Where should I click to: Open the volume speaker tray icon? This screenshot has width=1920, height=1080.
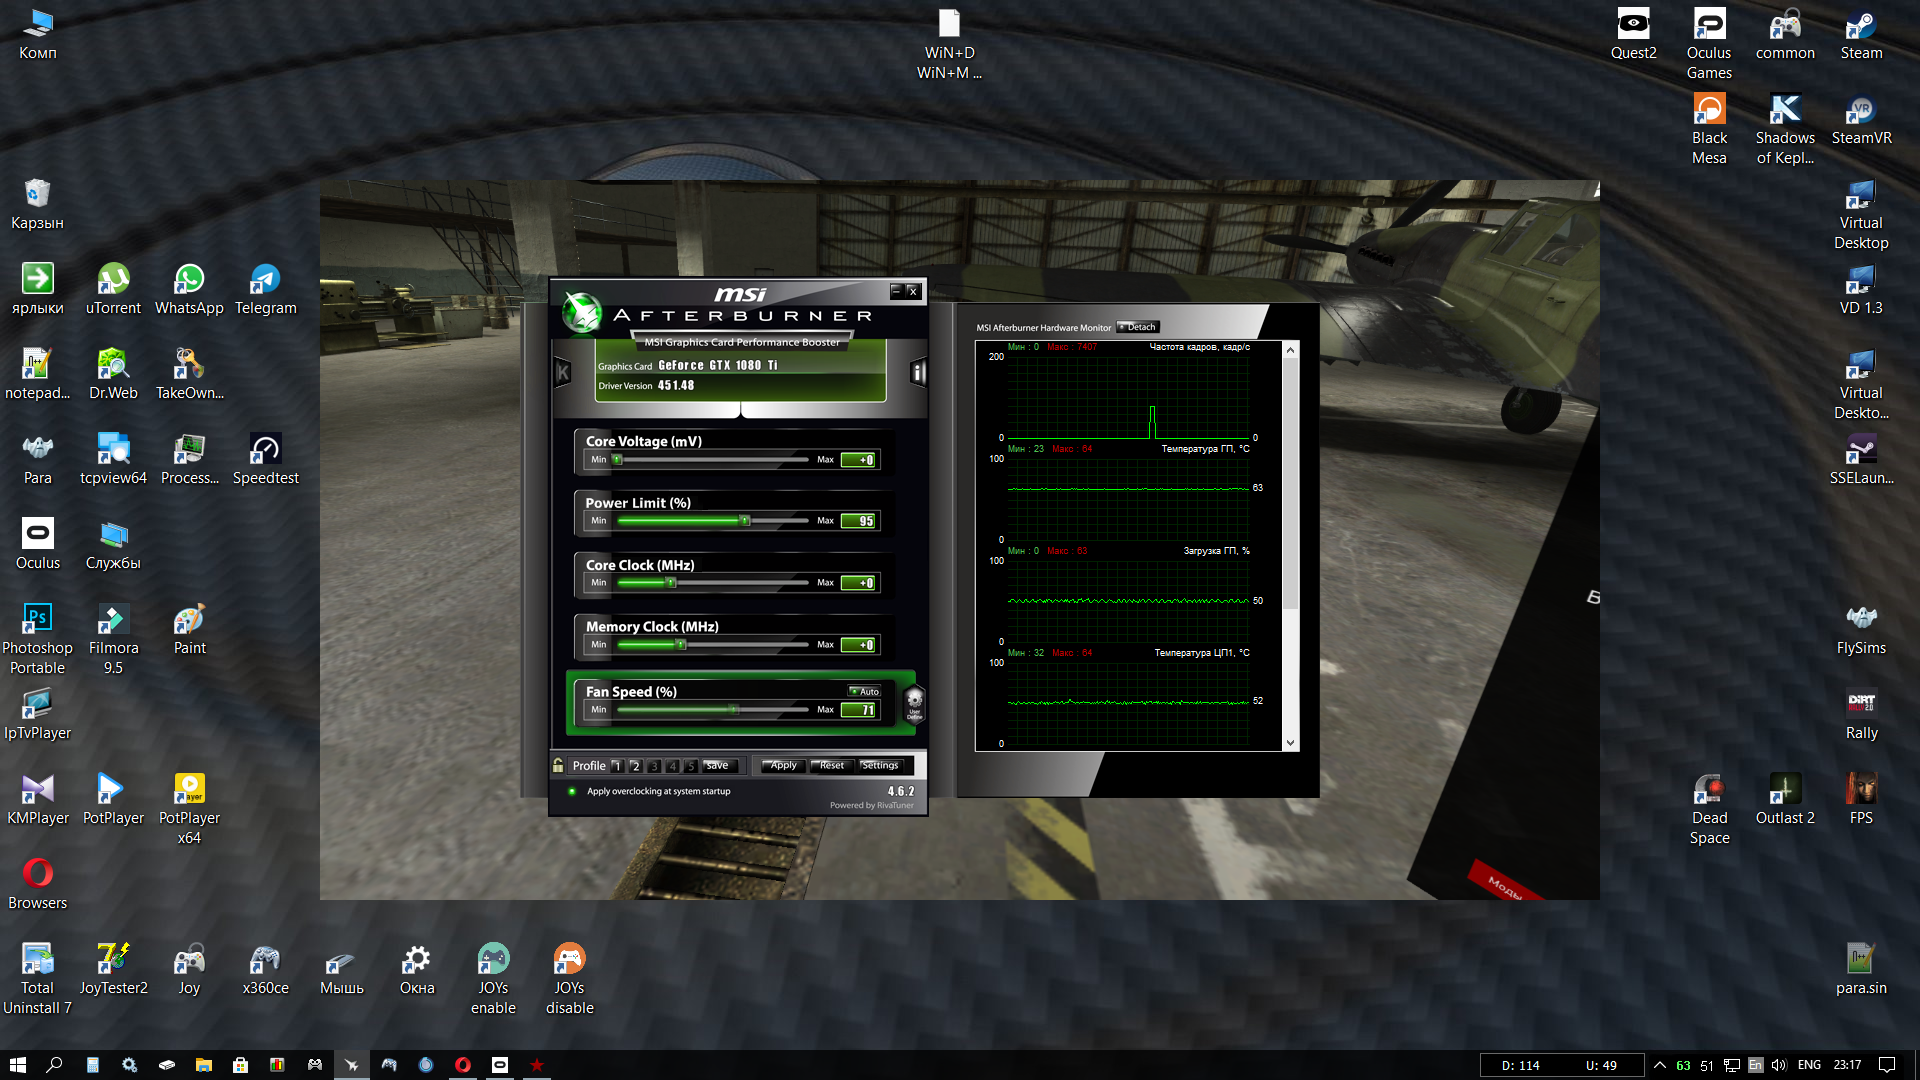(1779, 1065)
